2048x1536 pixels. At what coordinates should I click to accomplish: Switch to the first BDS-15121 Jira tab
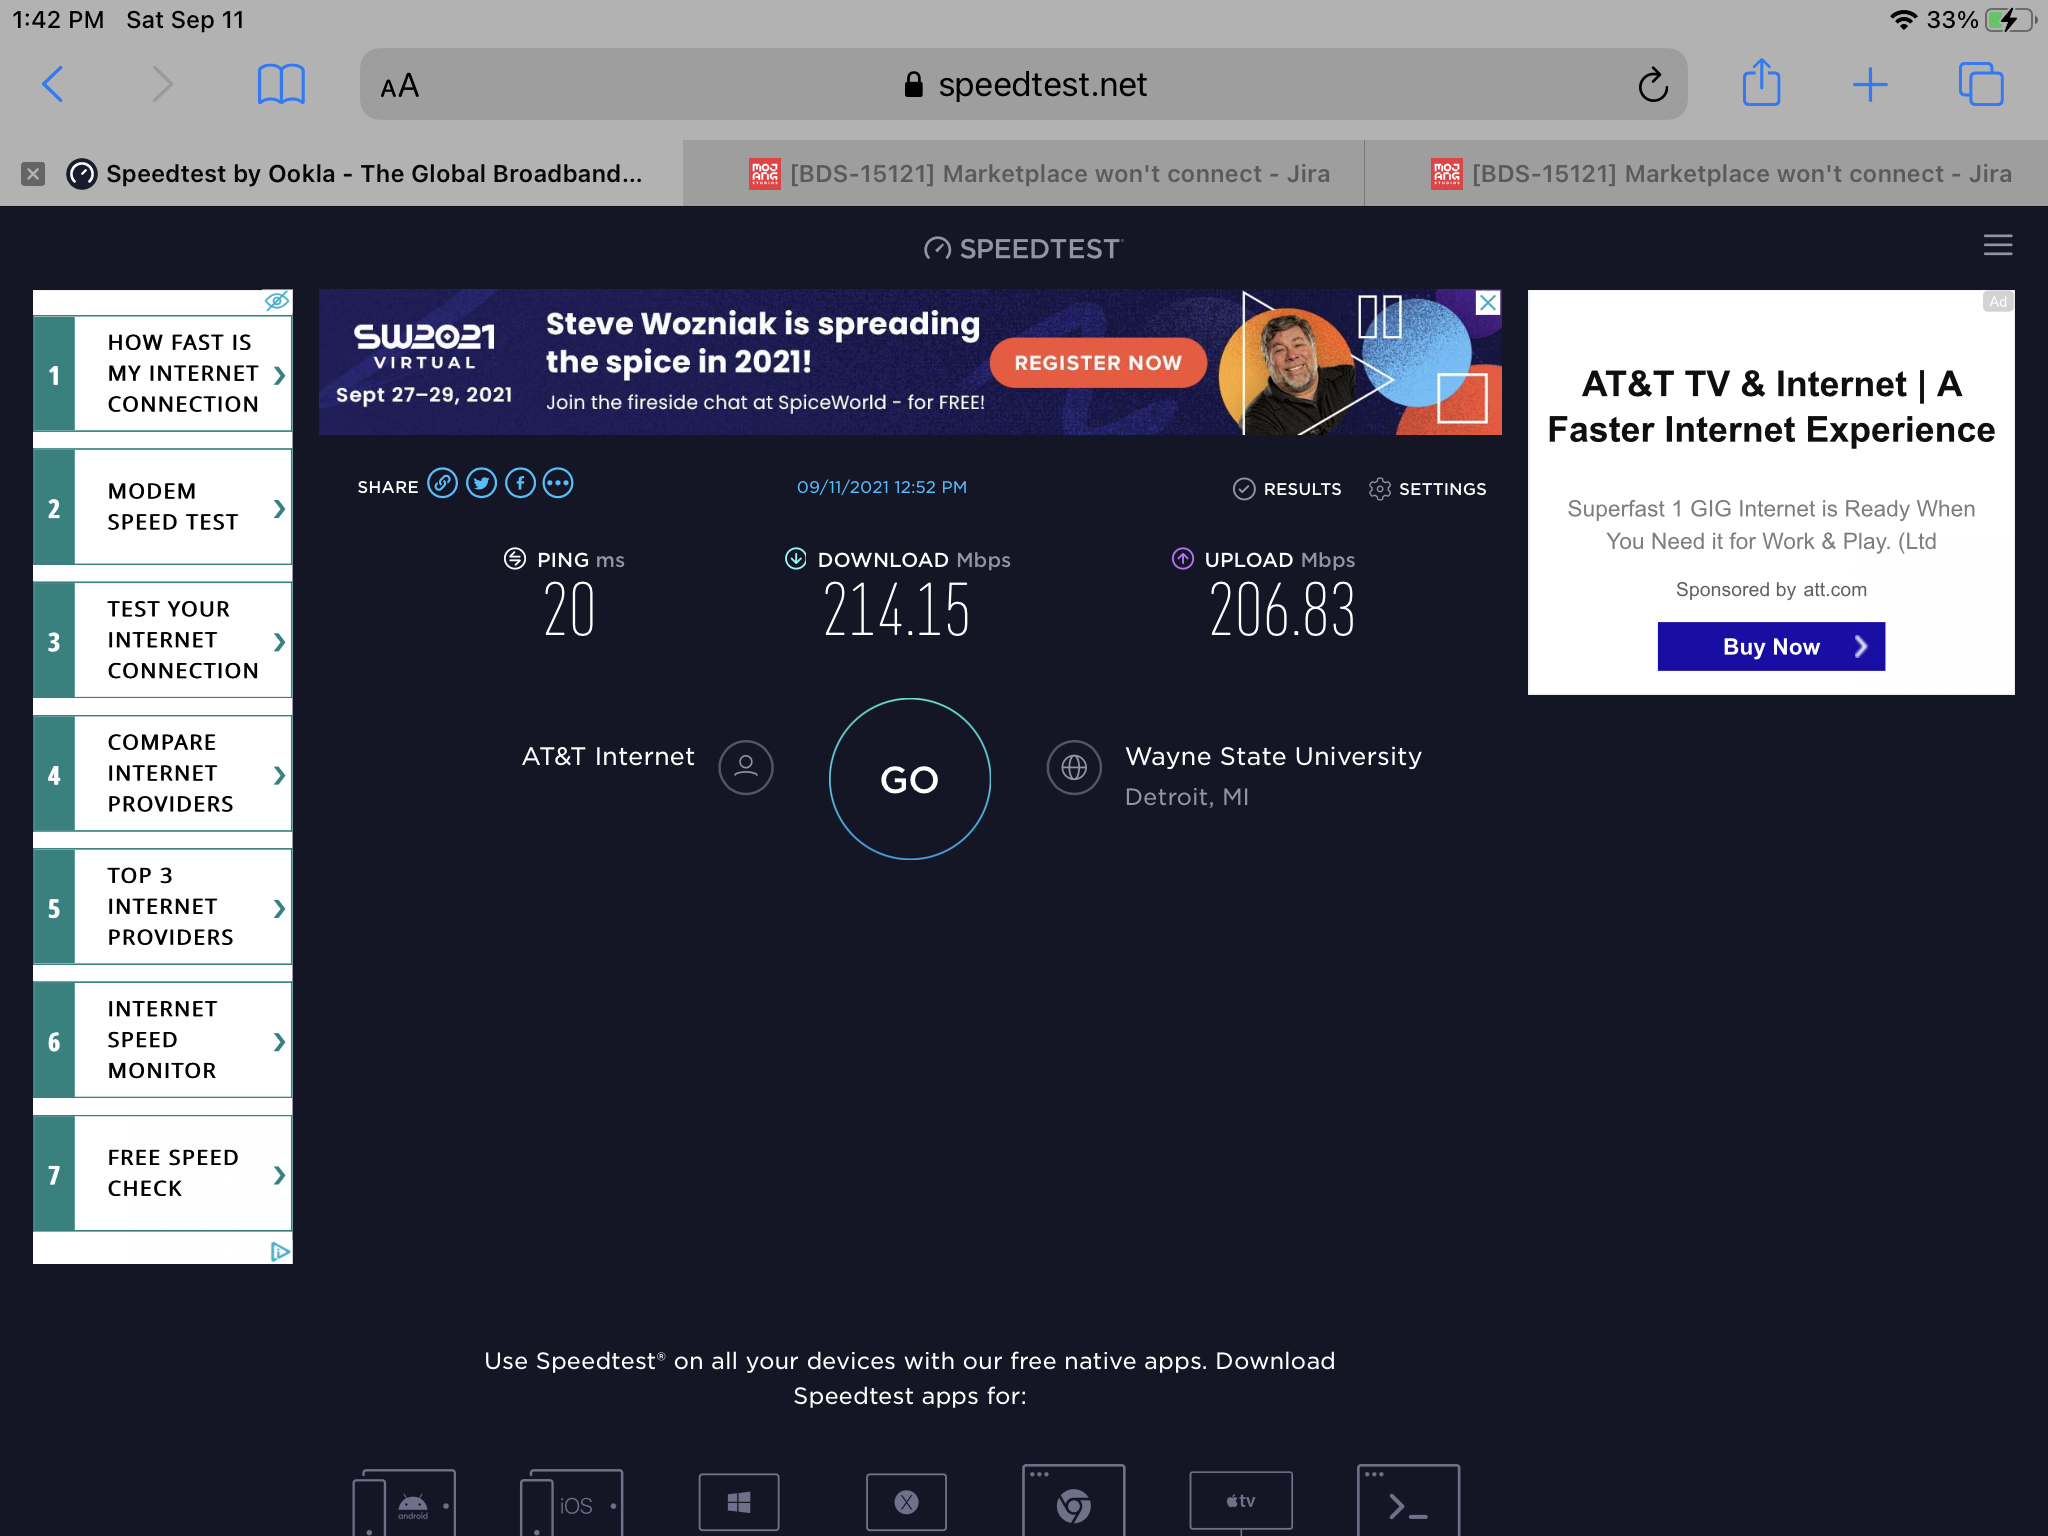[x=1024, y=174]
